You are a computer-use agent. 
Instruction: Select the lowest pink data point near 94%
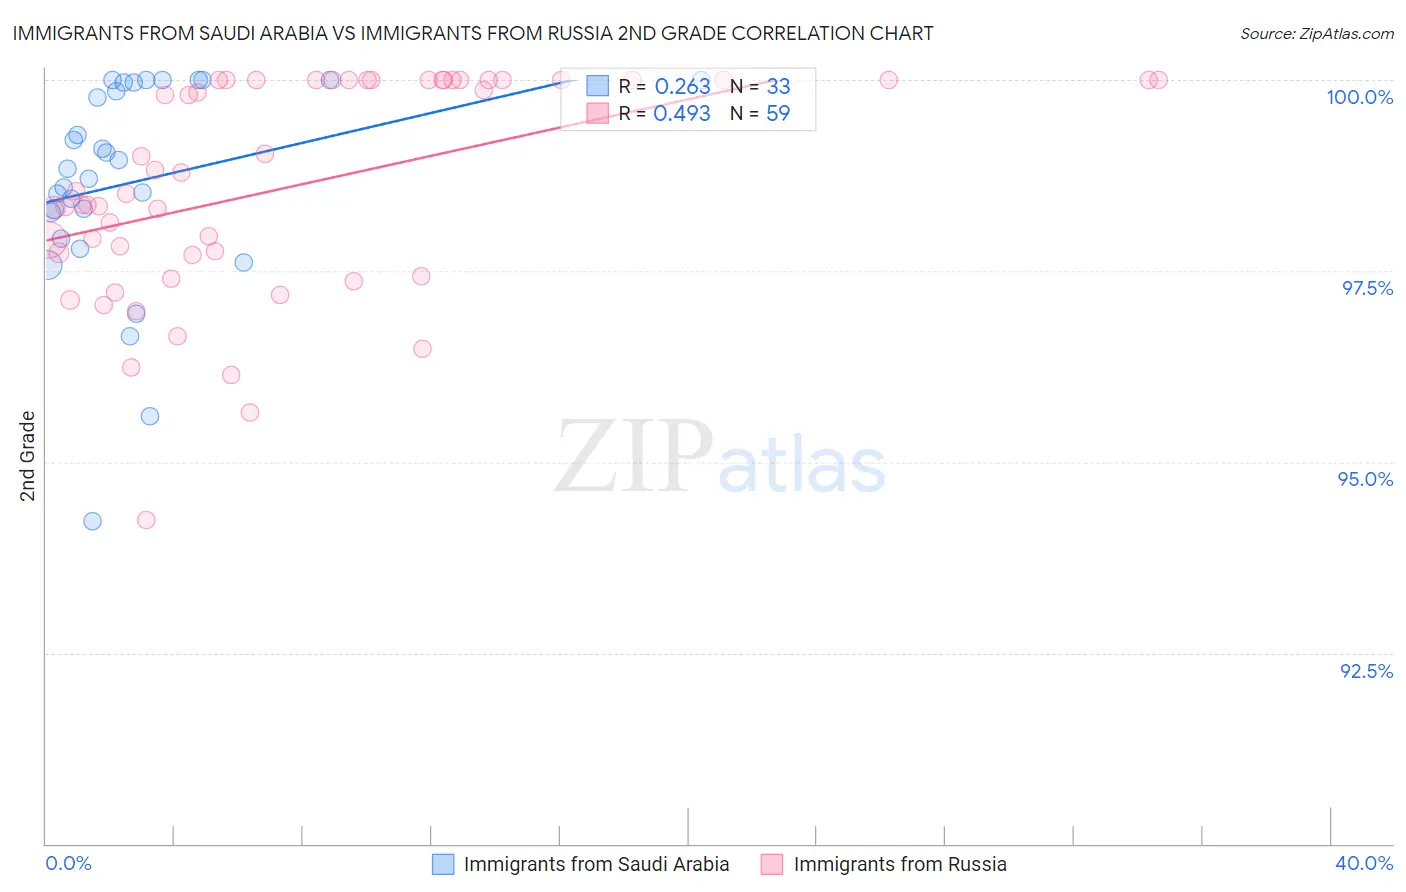[146, 520]
